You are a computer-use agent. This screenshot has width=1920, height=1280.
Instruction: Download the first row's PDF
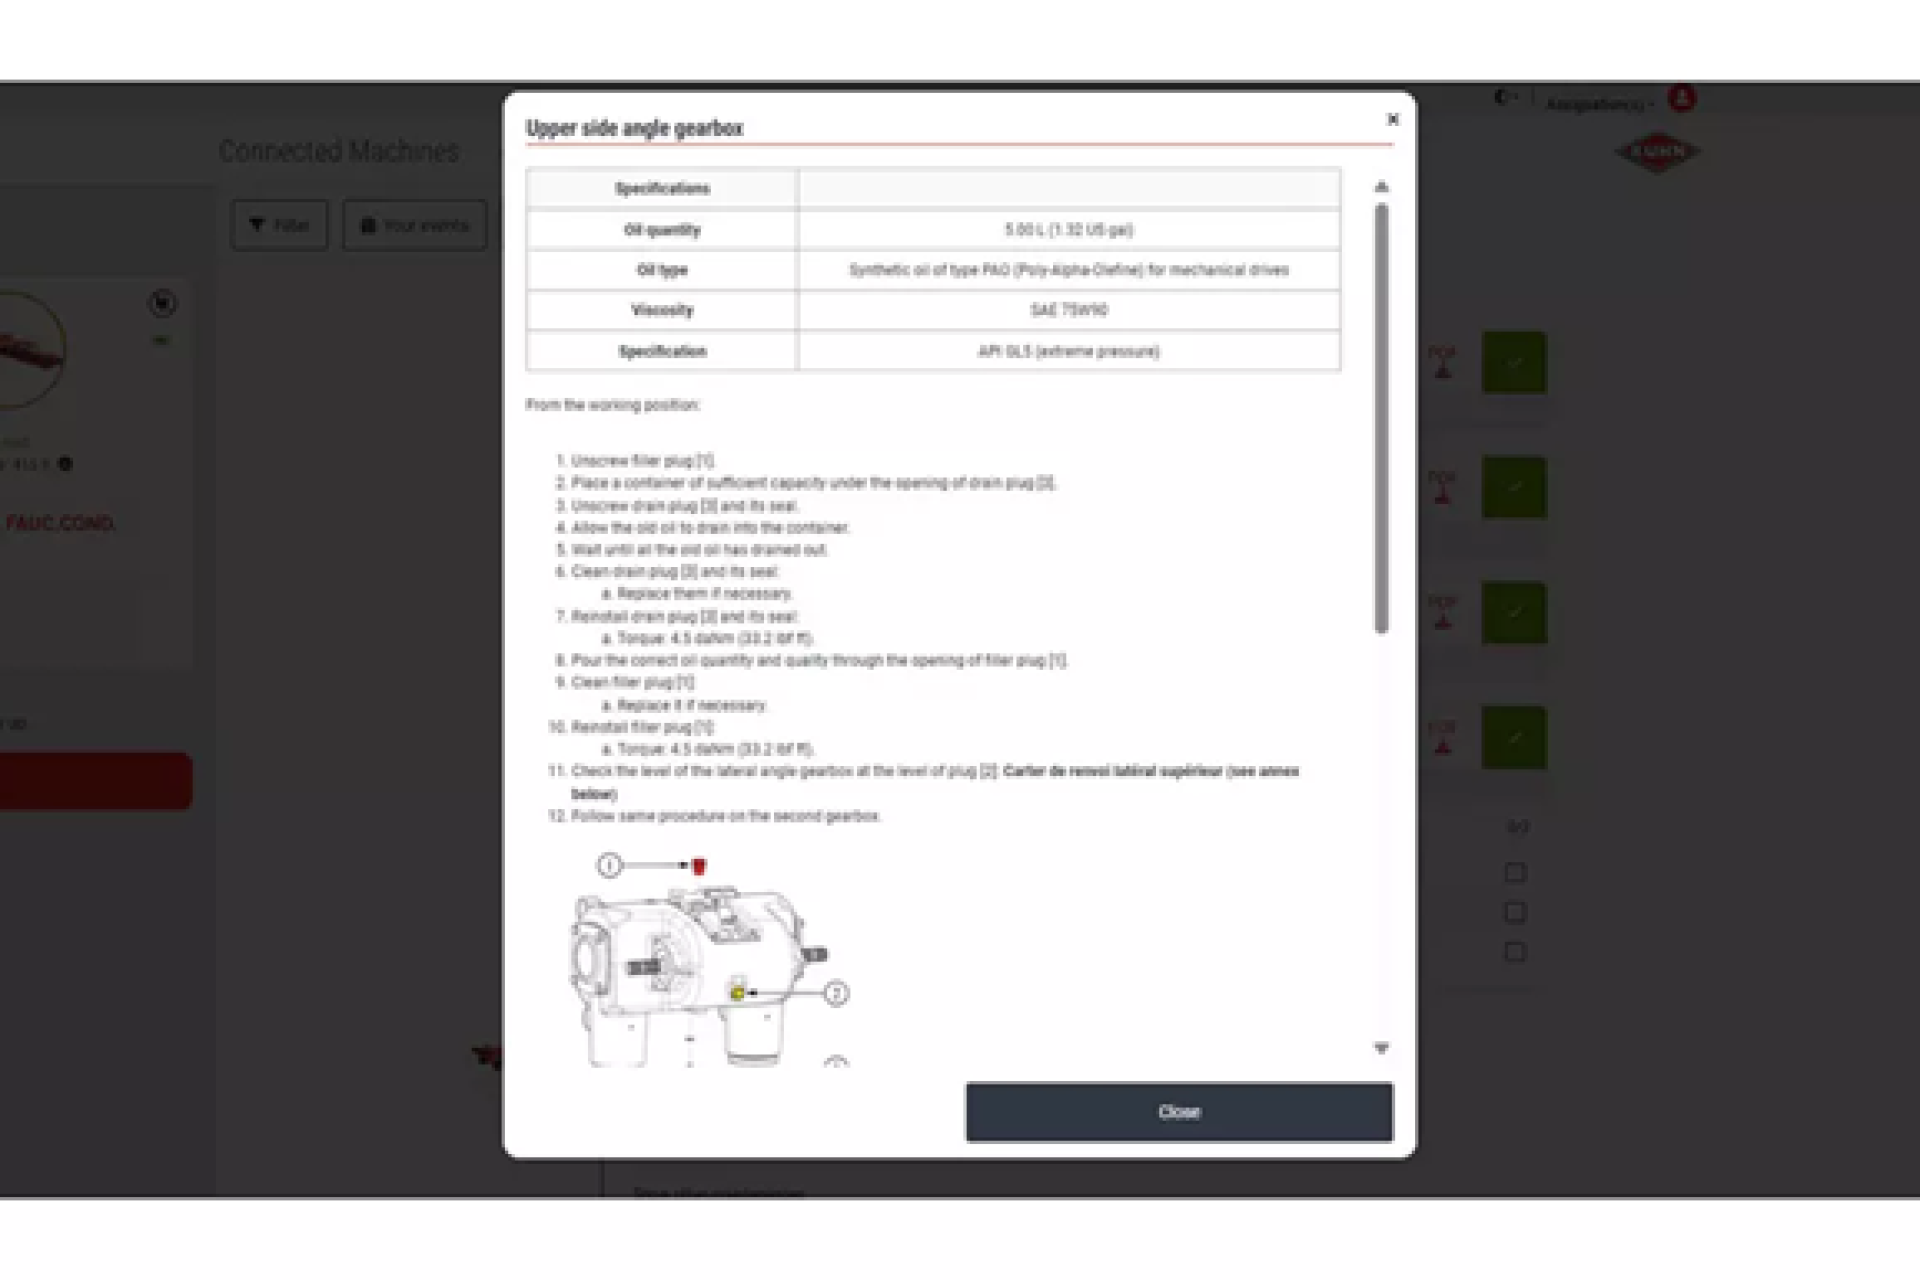(x=1442, y=362)
